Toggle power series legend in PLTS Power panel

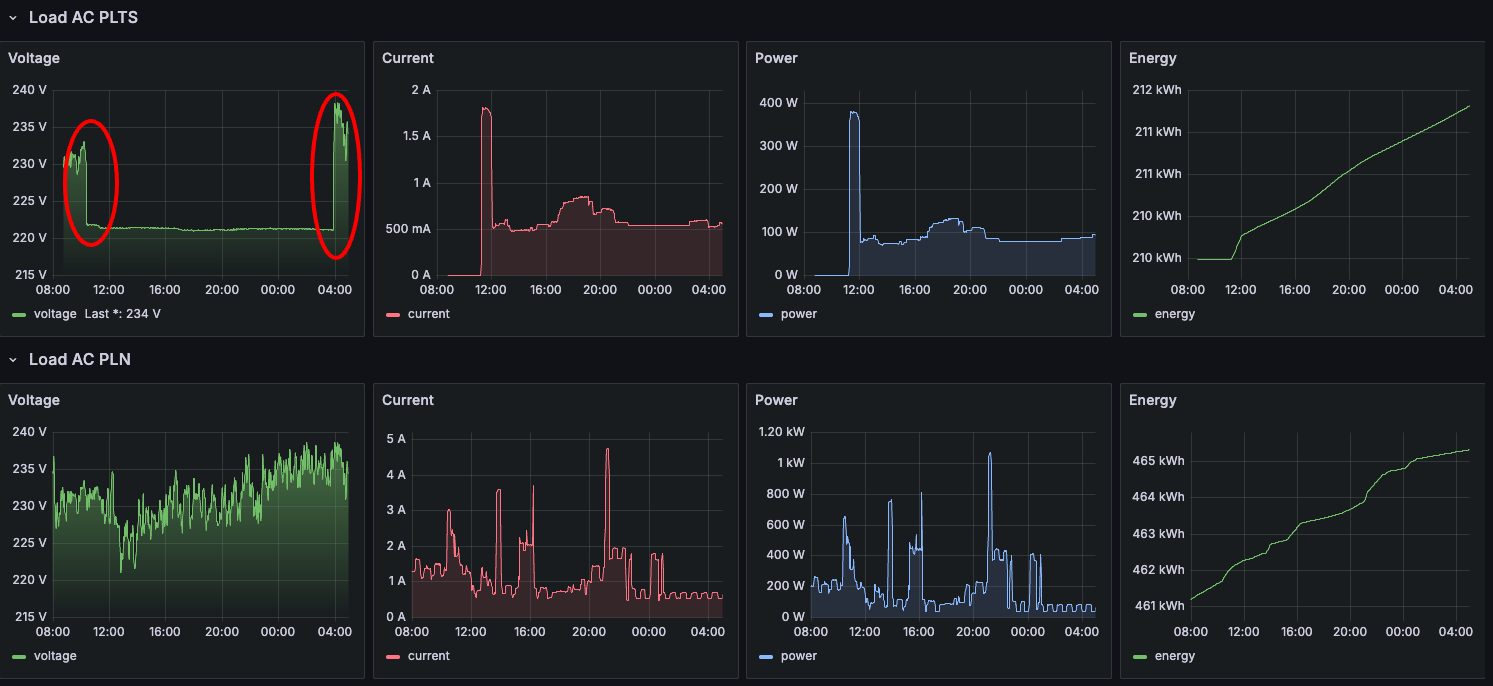click(x=798, y=314)
